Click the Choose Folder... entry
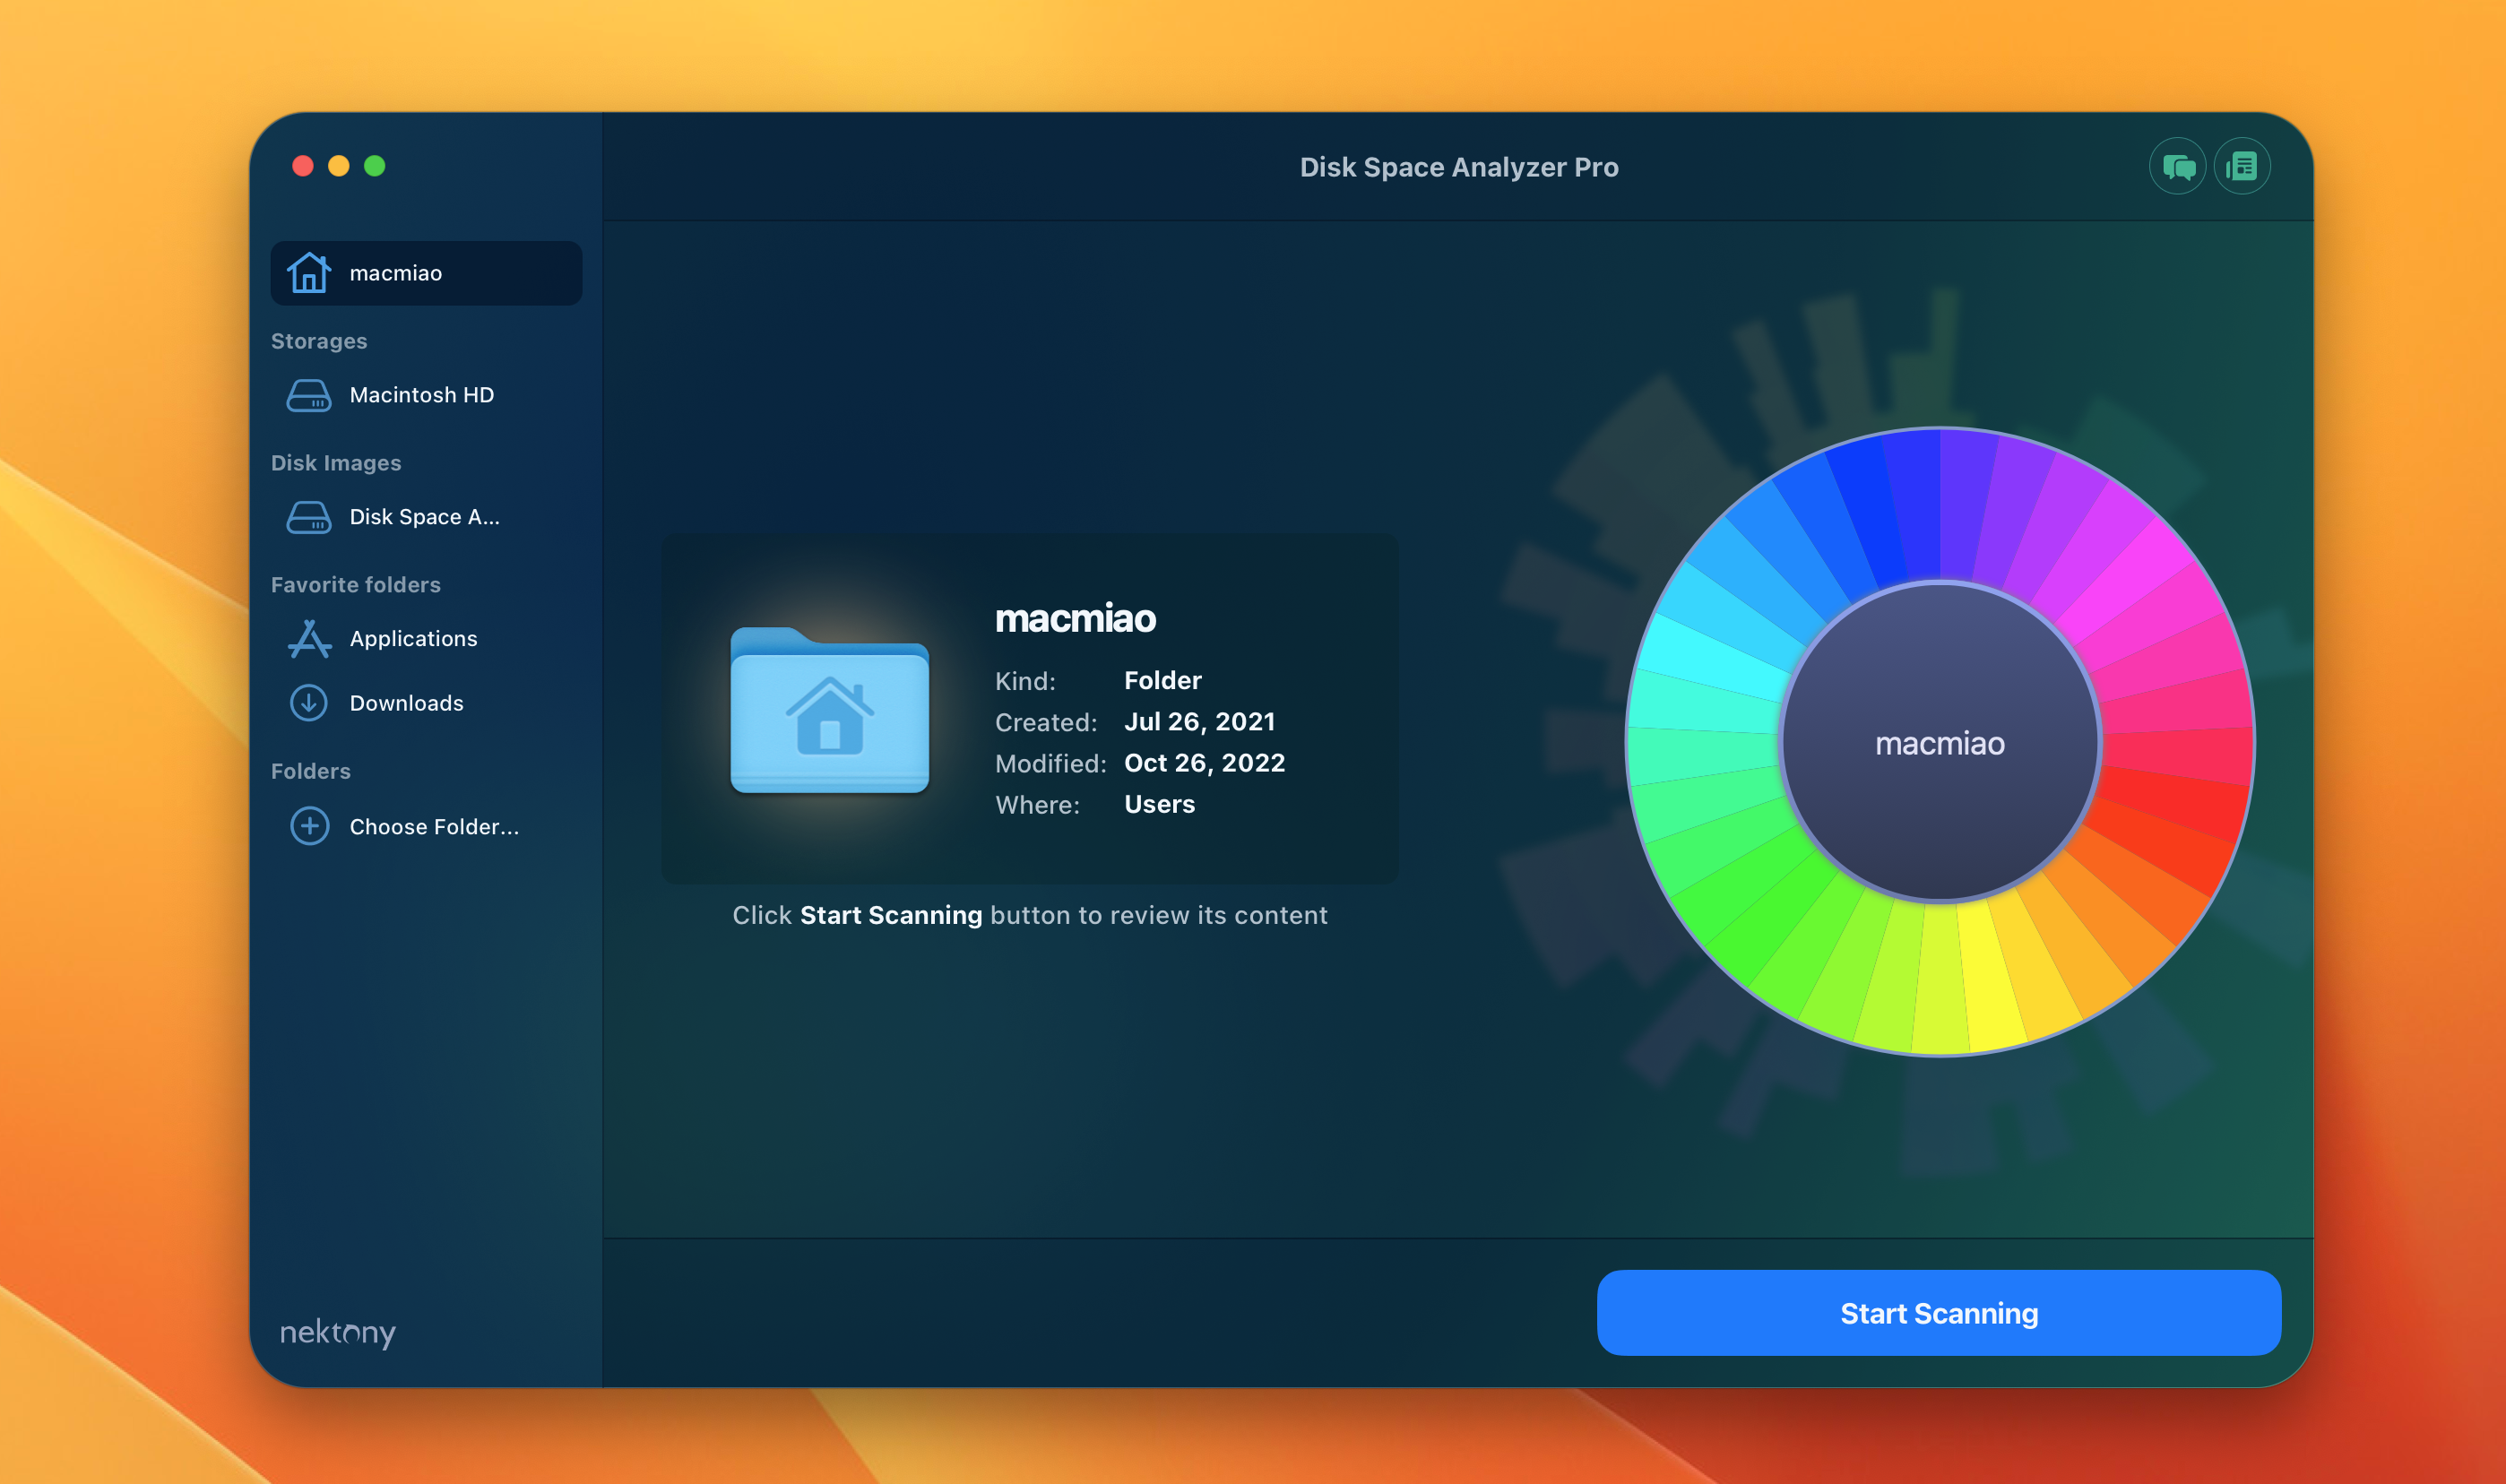The image size is (2506, 1484). click(433, 827)
